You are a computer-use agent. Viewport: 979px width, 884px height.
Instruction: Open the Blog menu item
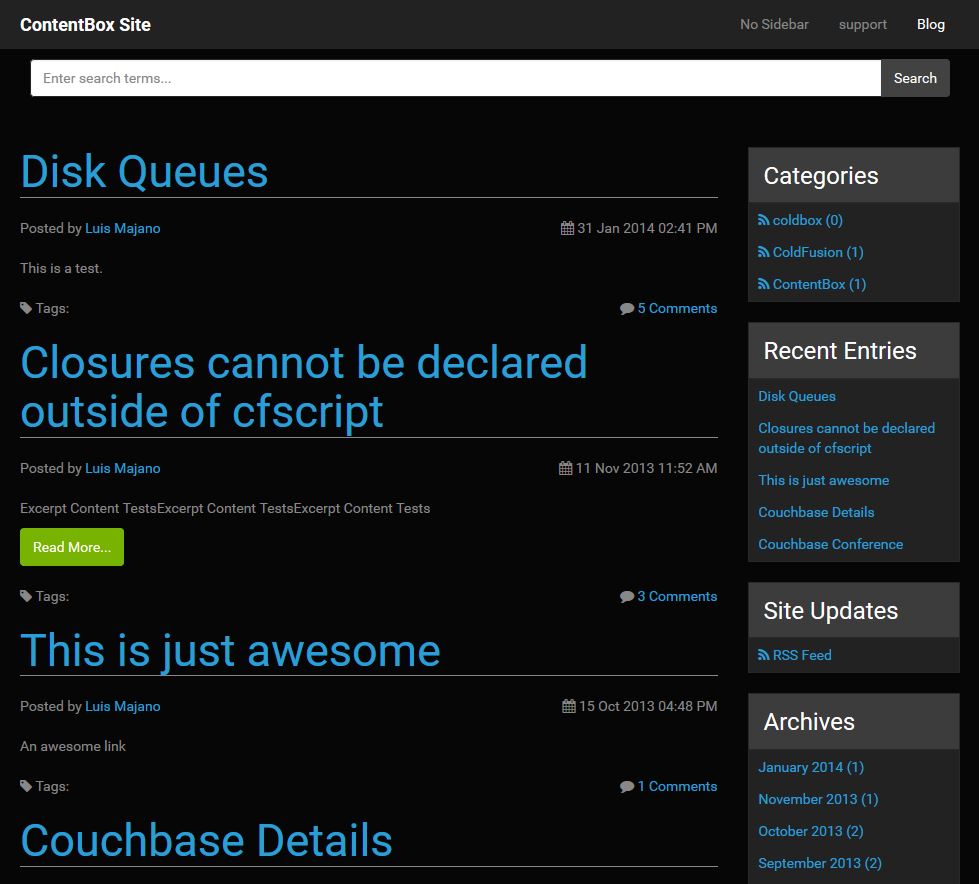930,24
